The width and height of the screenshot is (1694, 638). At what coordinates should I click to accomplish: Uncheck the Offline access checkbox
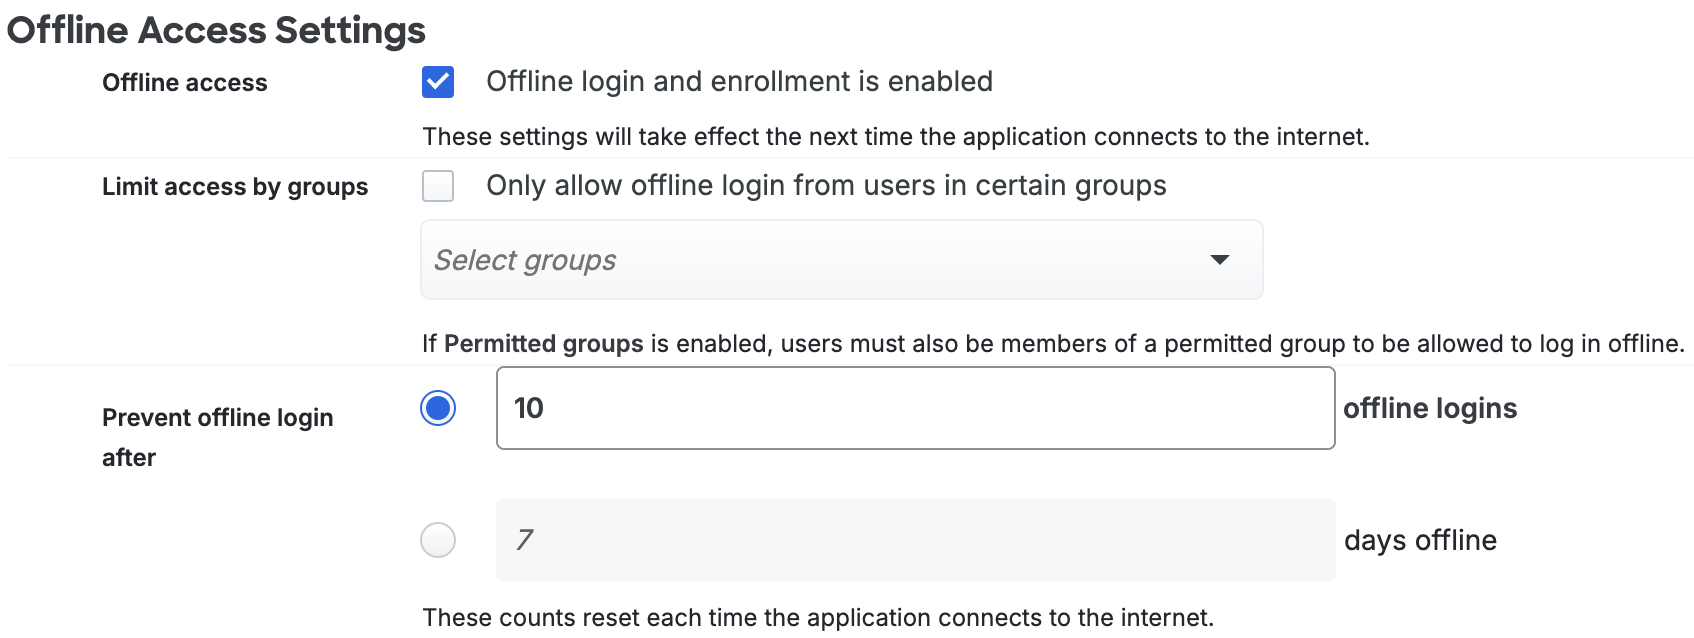(x=438, y=82)
